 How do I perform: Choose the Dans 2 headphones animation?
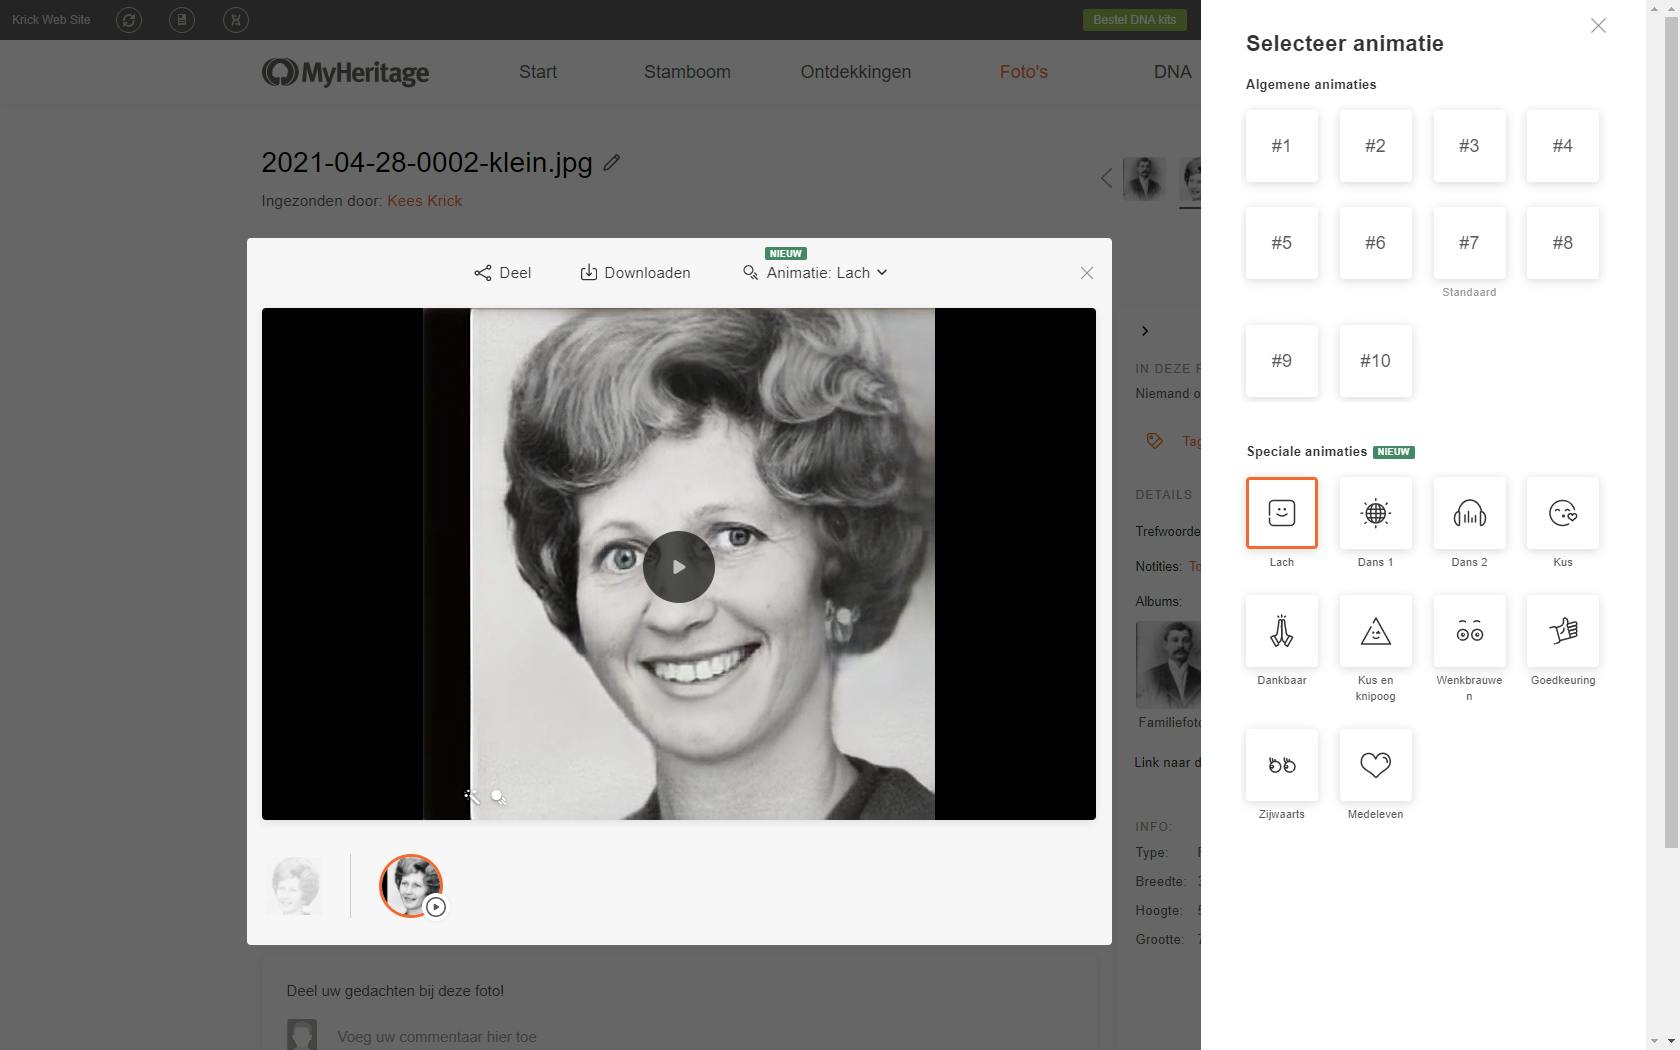coord(1469,513)
